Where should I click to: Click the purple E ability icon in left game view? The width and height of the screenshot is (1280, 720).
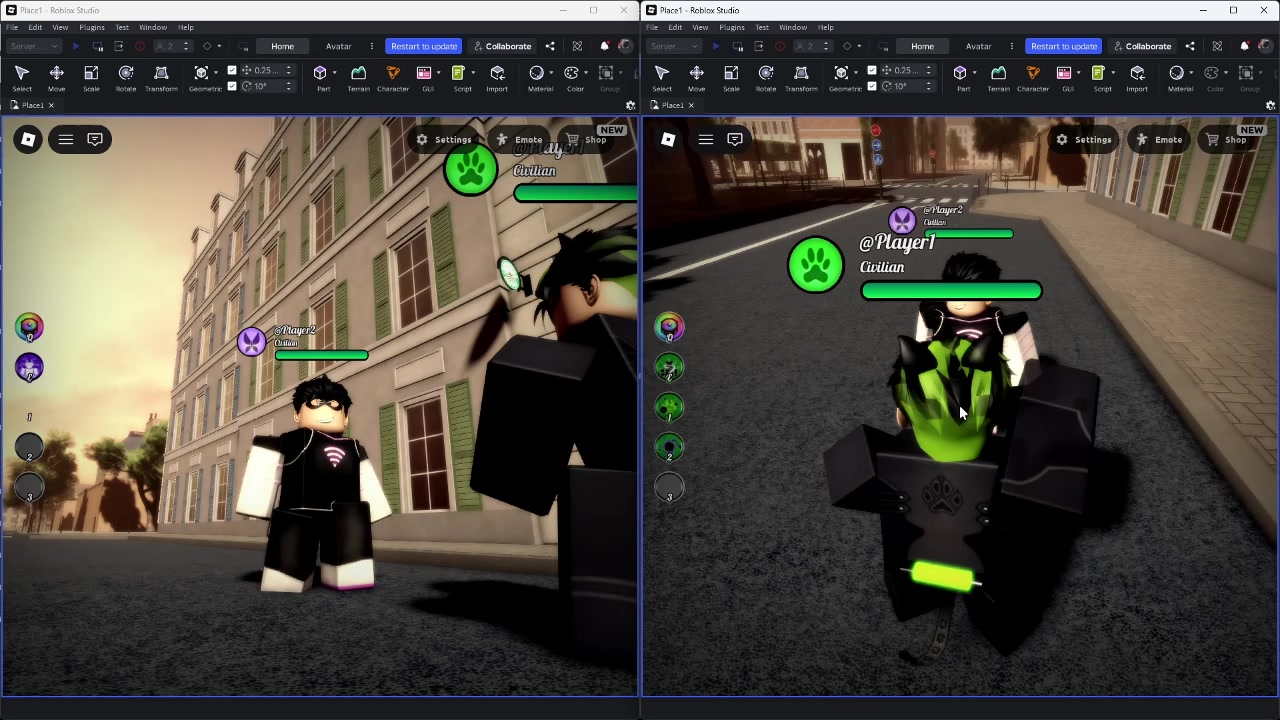pos(29,367)
